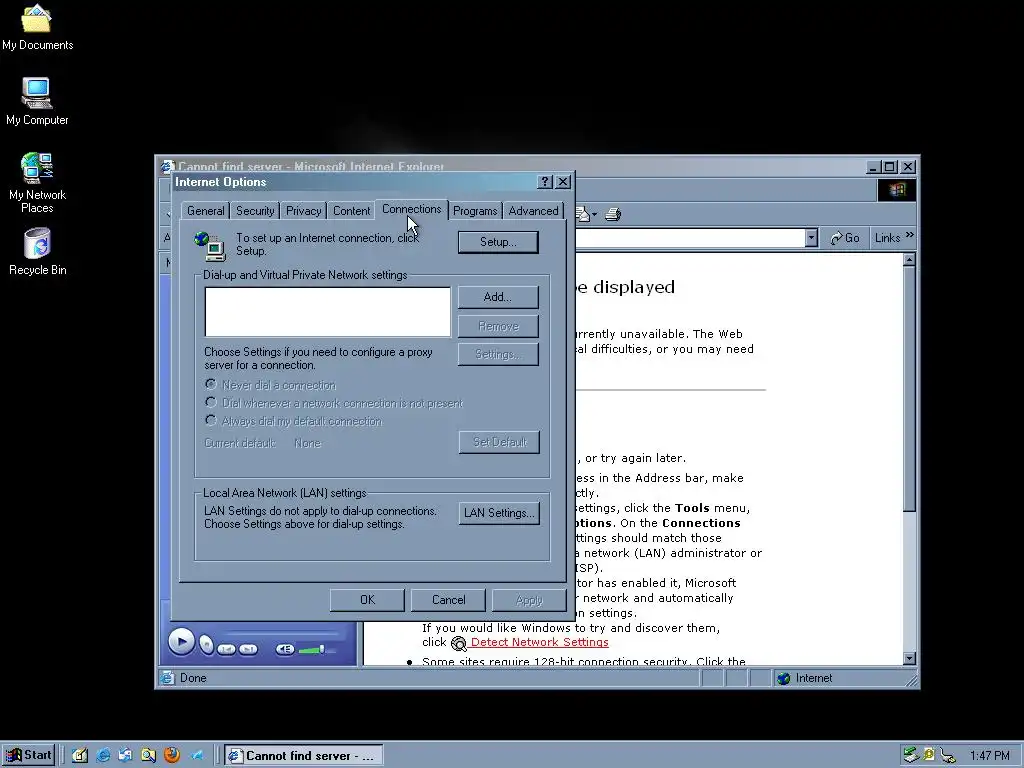Click Cannot find server taskbar button

pos(304,756)
